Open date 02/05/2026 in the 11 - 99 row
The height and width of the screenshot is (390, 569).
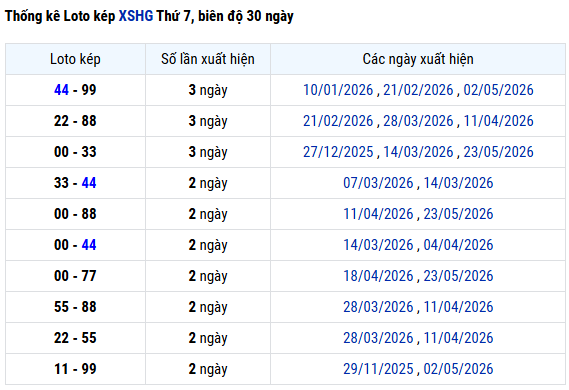458,369
